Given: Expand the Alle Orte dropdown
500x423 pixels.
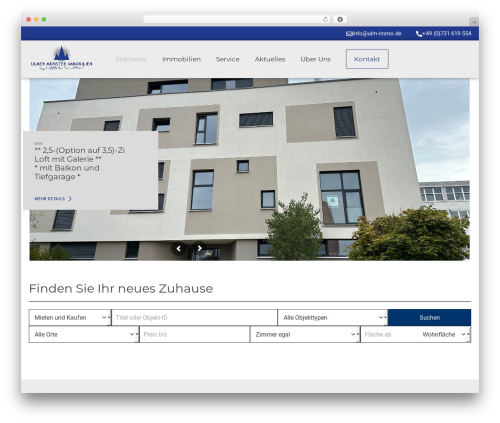Looking at the screenshot, I should pyautogui.click(x=84, y=334).
